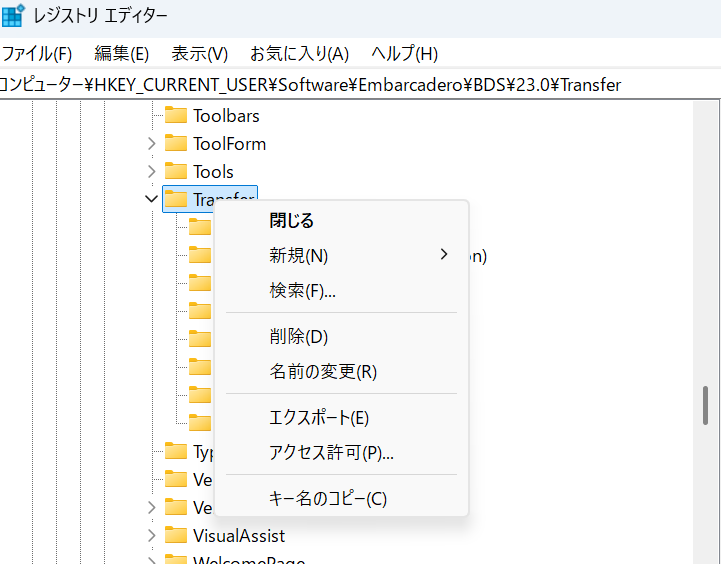Image resolution: width=721 pixels, height=564 pixels.
Task: Click the Transfer folder icon
Action: pyautogui.click(x=176, y=200)
